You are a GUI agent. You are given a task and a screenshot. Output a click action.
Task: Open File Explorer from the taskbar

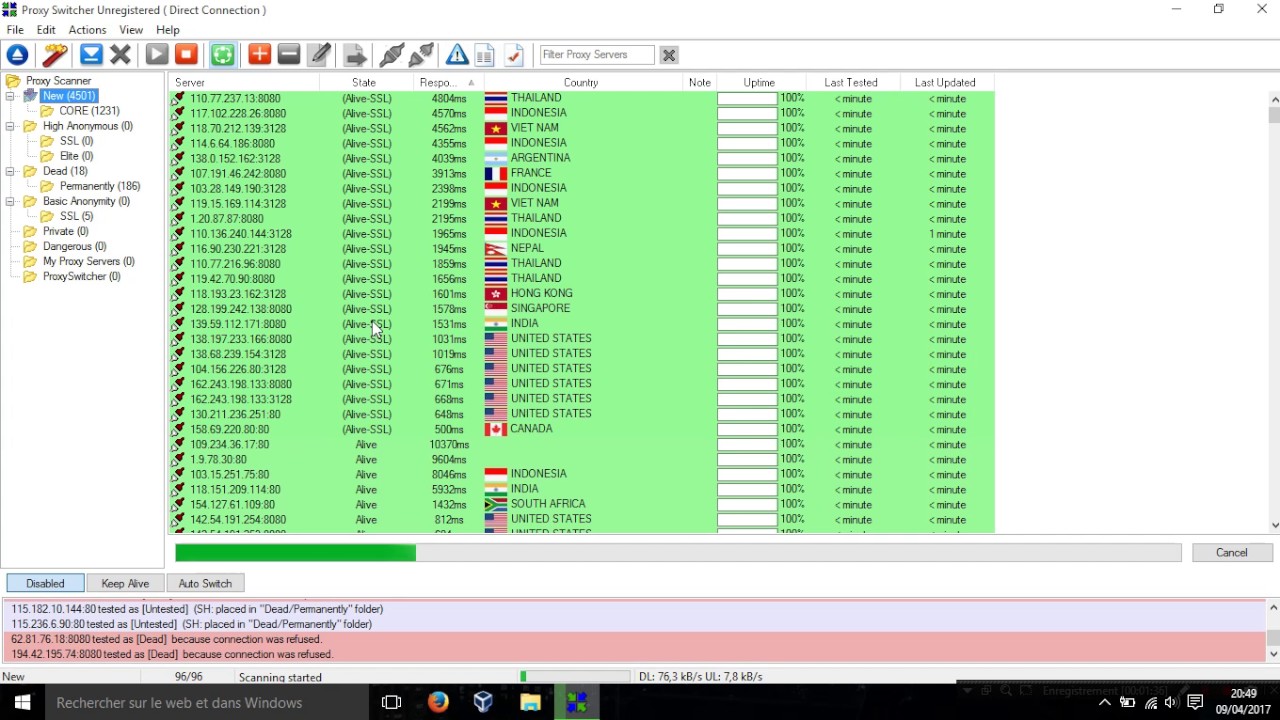point(530,702)
